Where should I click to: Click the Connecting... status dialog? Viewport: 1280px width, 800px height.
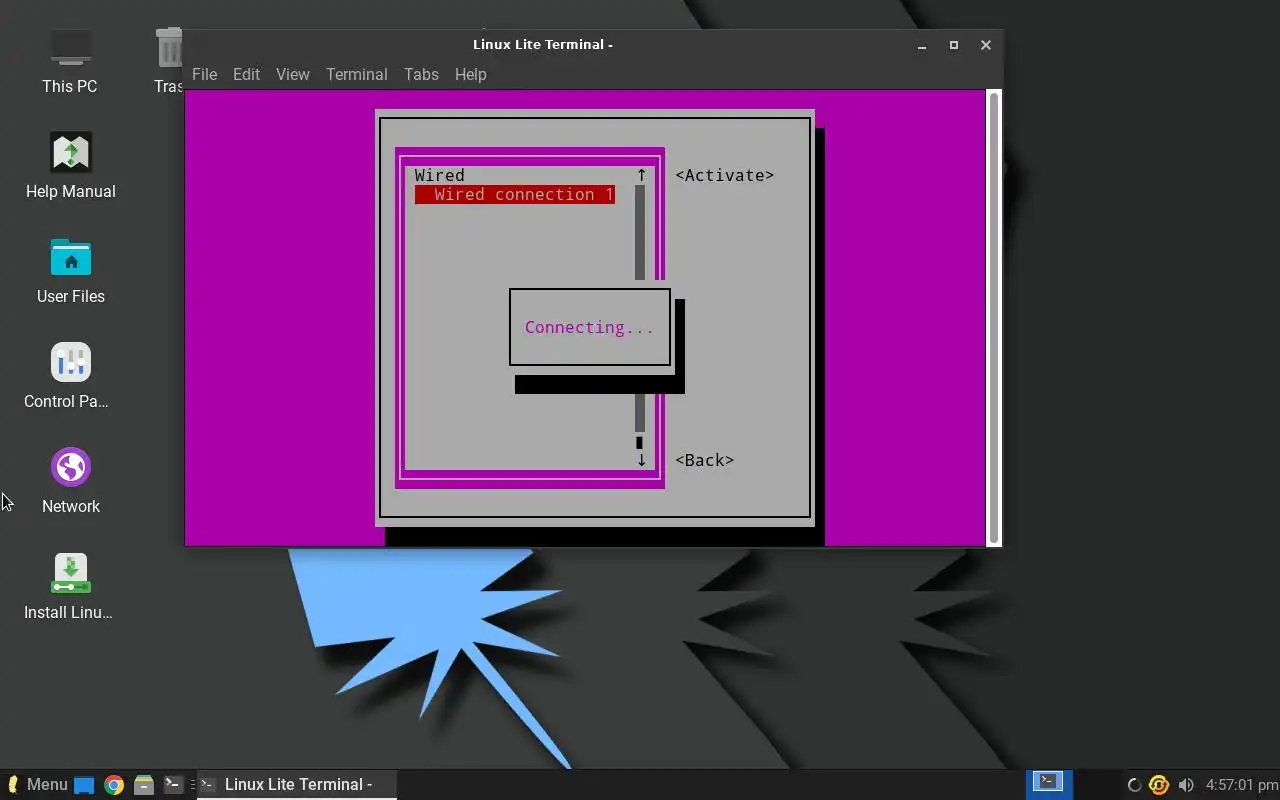point(589,327)
